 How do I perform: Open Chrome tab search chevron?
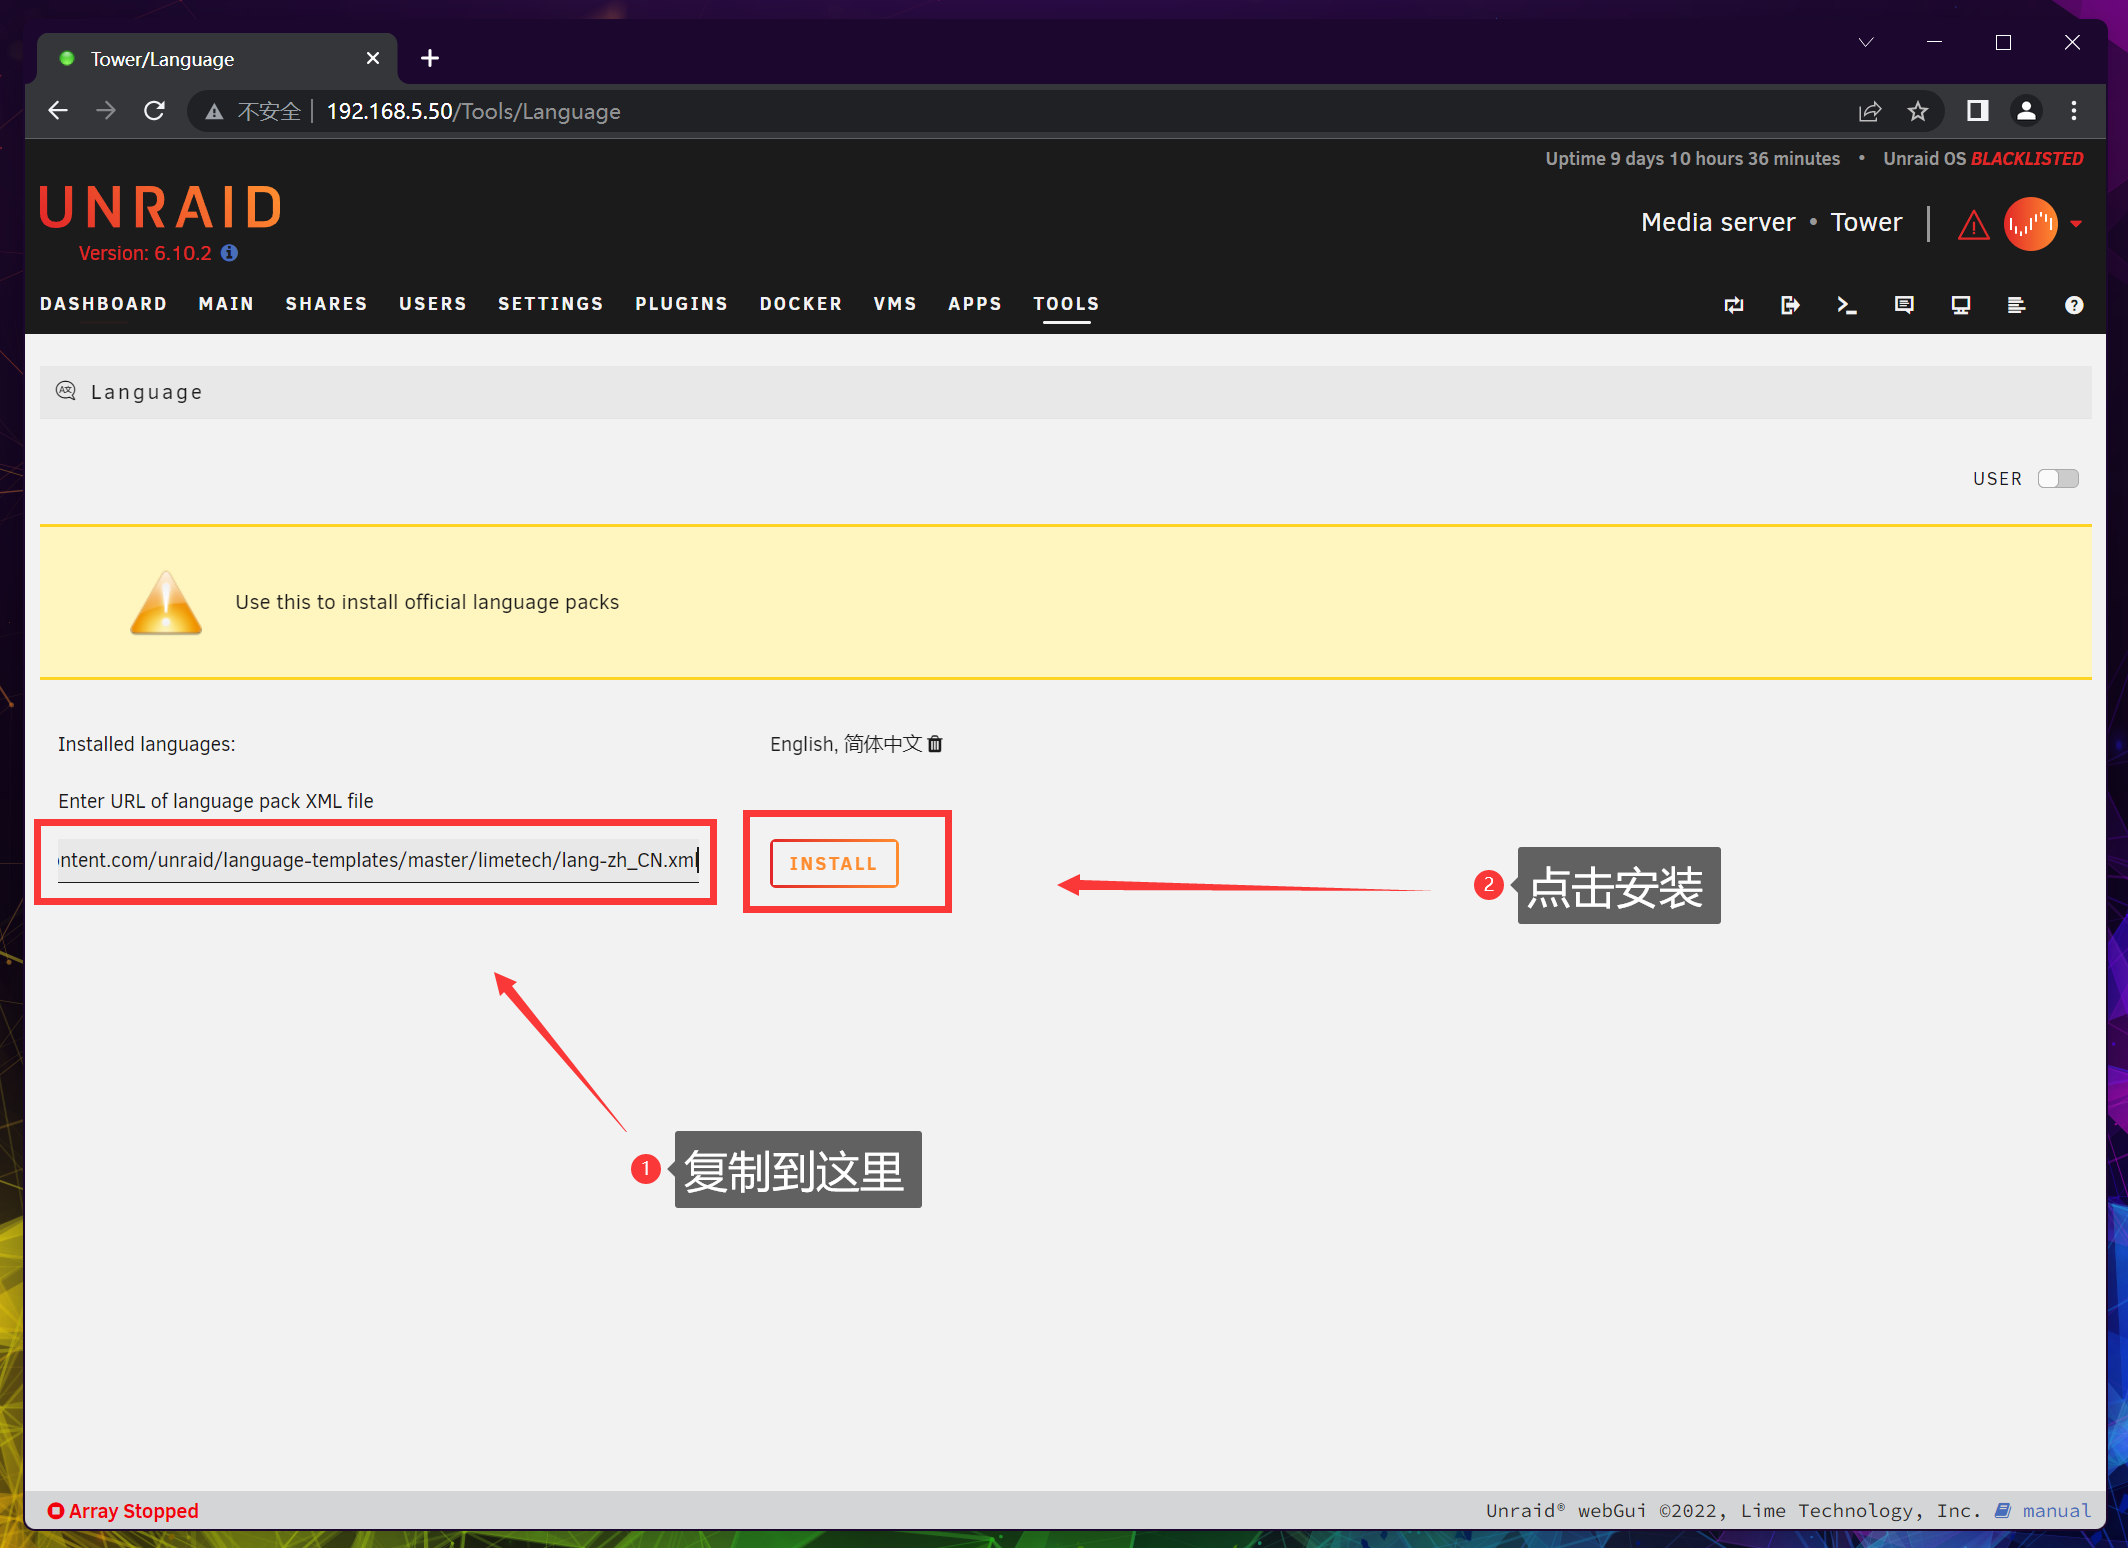click(1866, 42)
